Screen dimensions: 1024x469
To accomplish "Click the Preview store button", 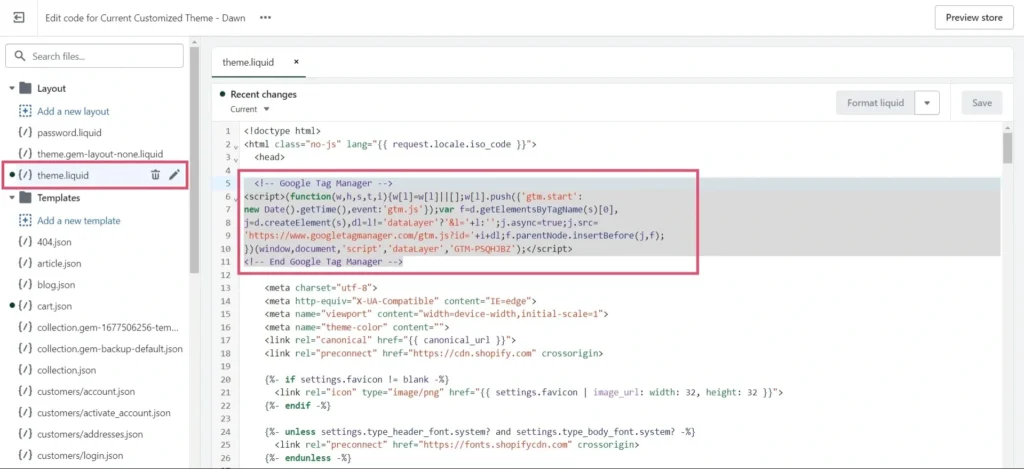I will (x=974, y=18).
